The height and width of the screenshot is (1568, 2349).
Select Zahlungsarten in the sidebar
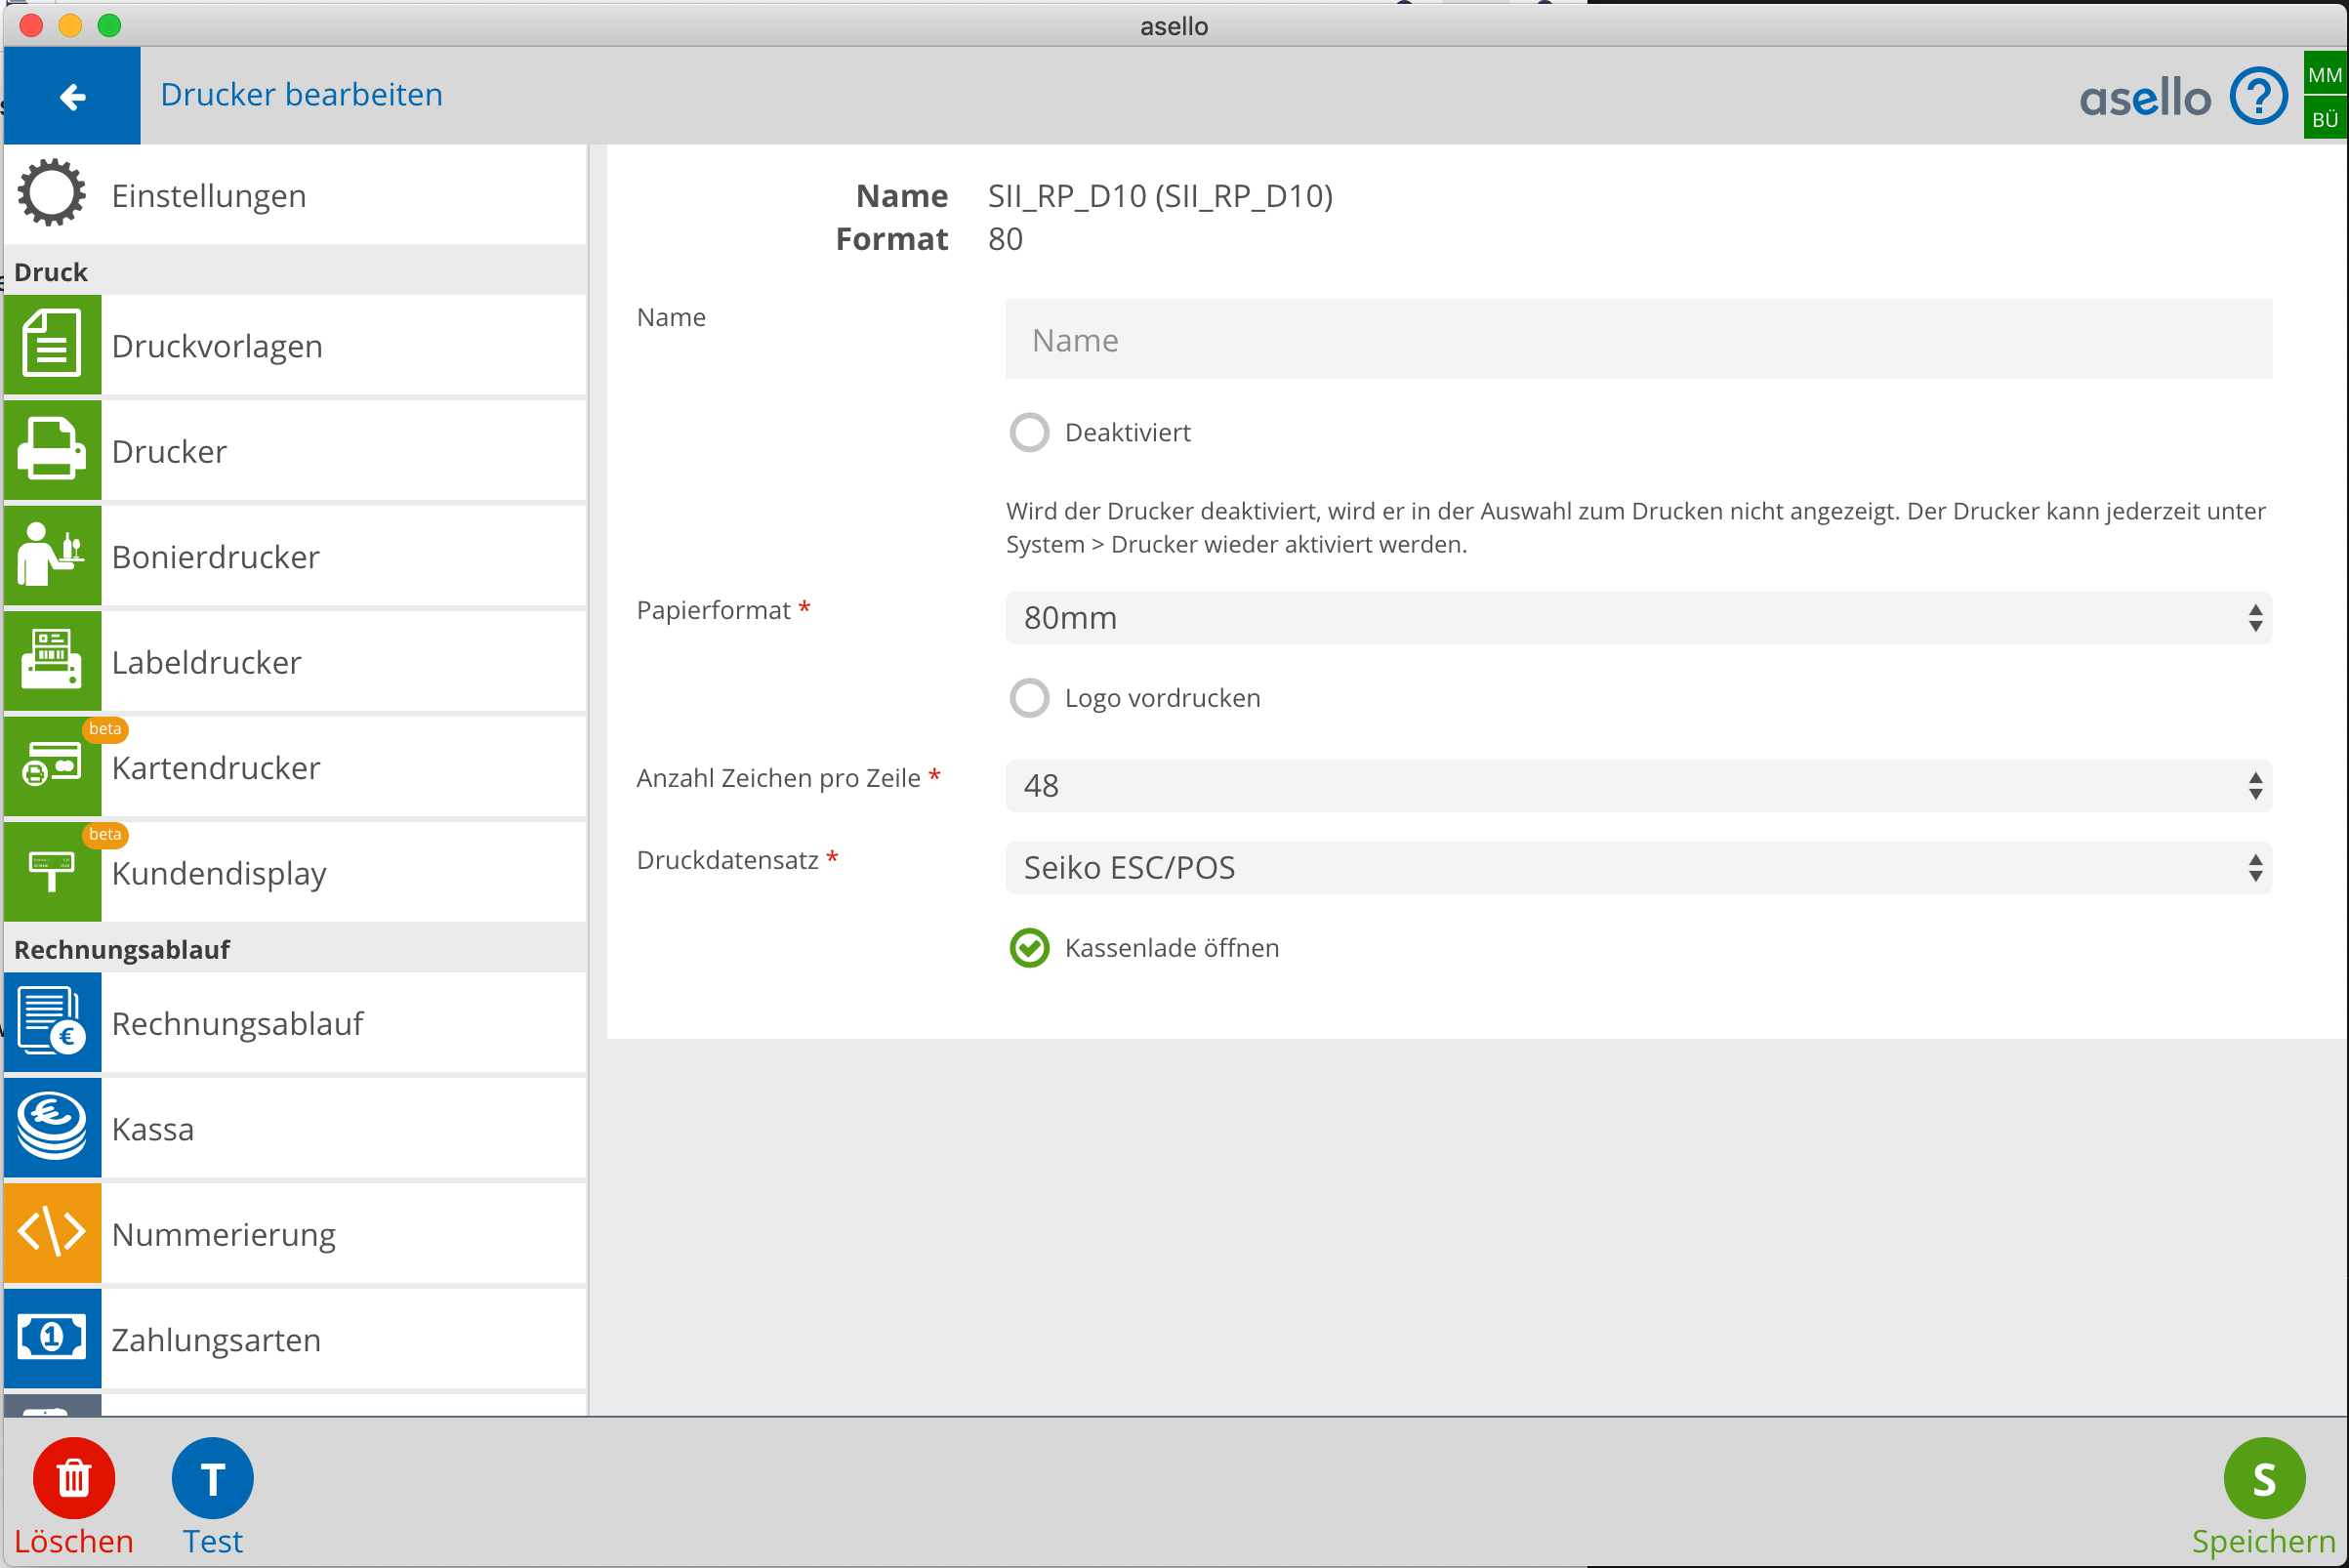point(216,1340)
